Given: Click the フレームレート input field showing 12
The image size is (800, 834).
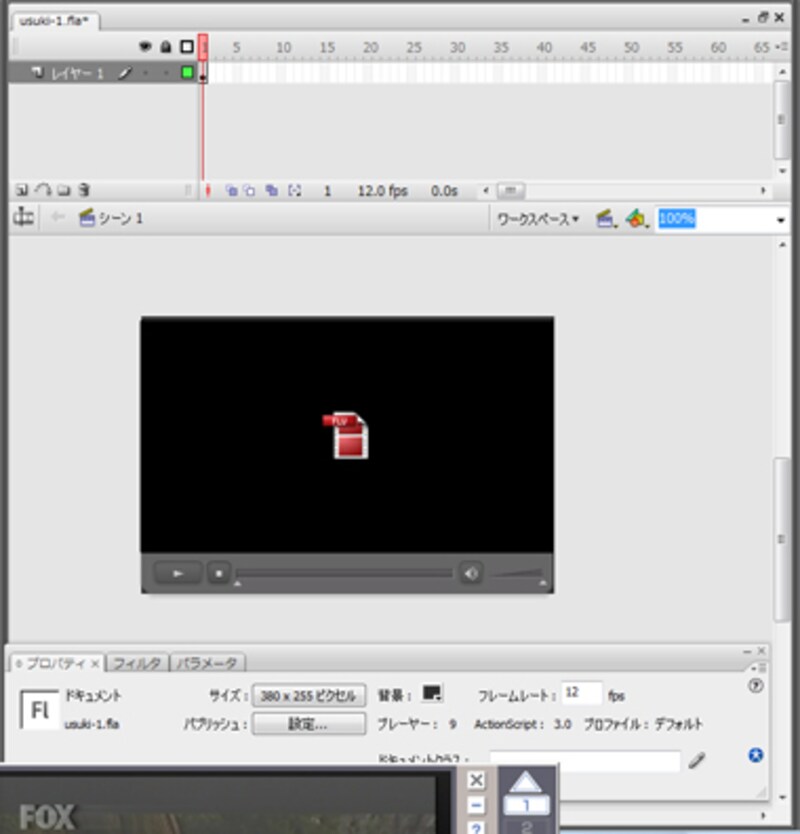Looking at the screenshot, I should (581, 693).
